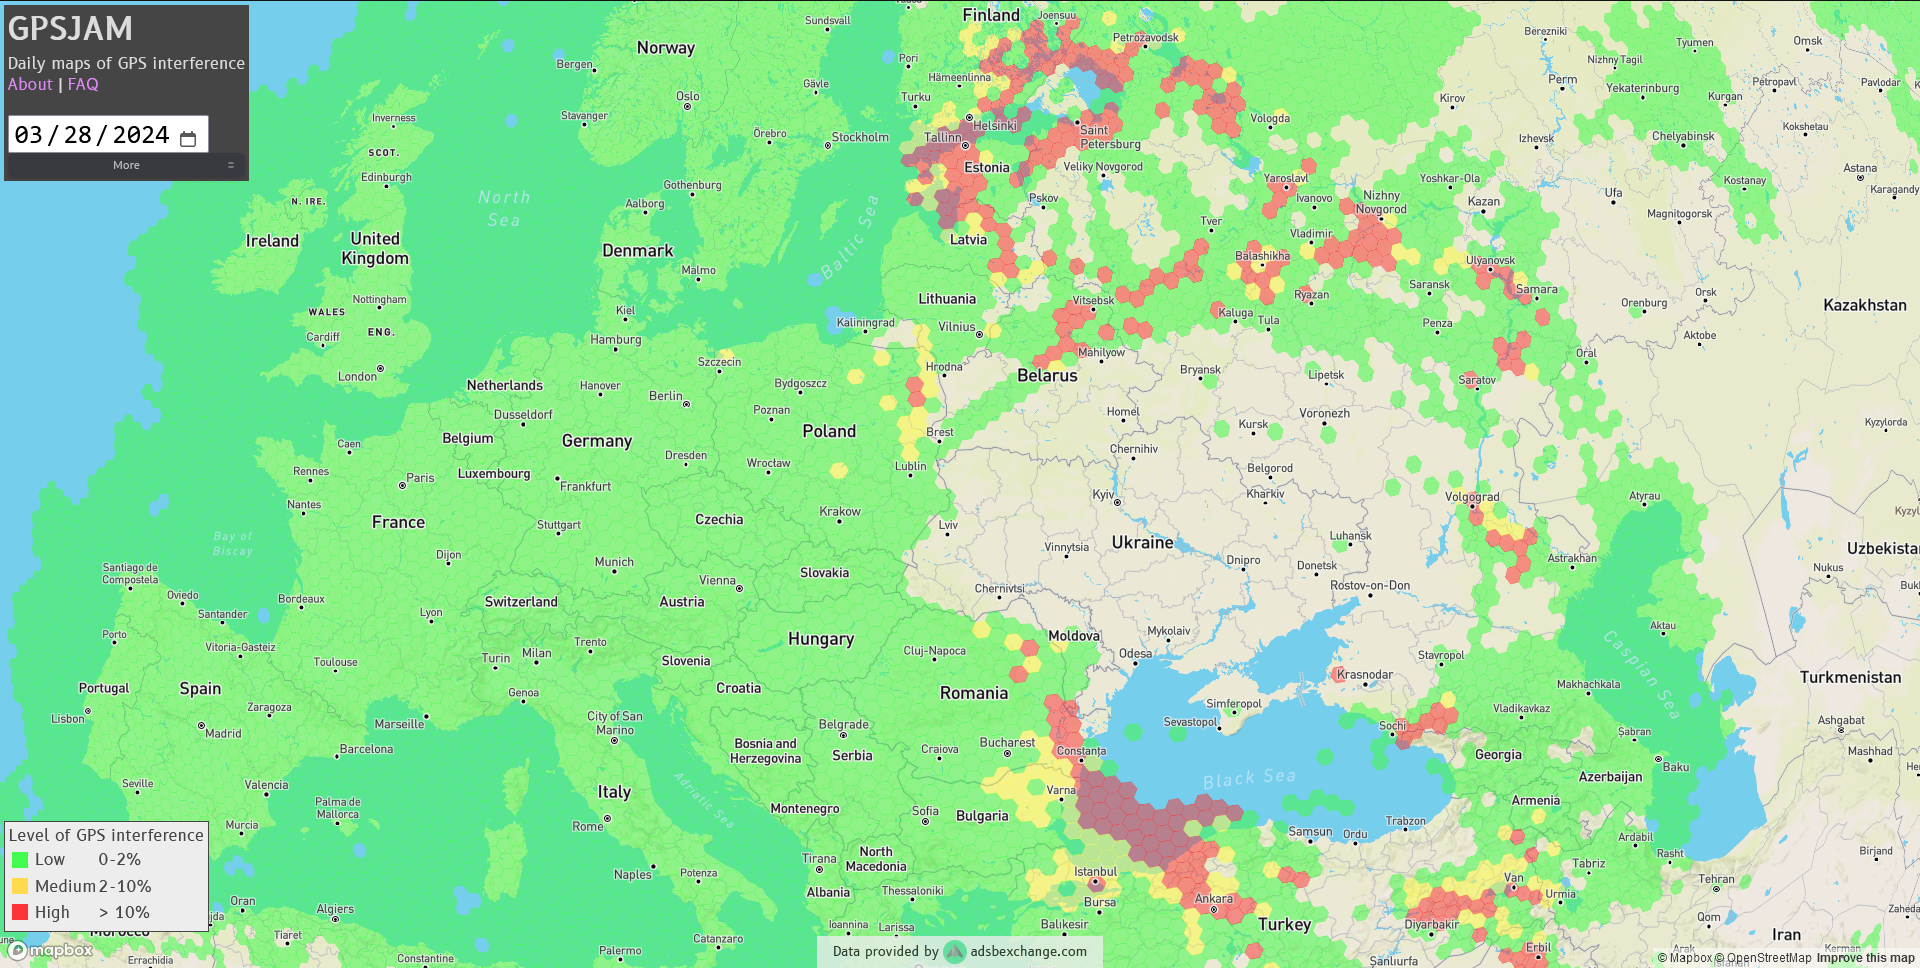This screenshot has height=968, width=1920.
Task: Click the Hrodna city label
Action: [x=944, y=367]
